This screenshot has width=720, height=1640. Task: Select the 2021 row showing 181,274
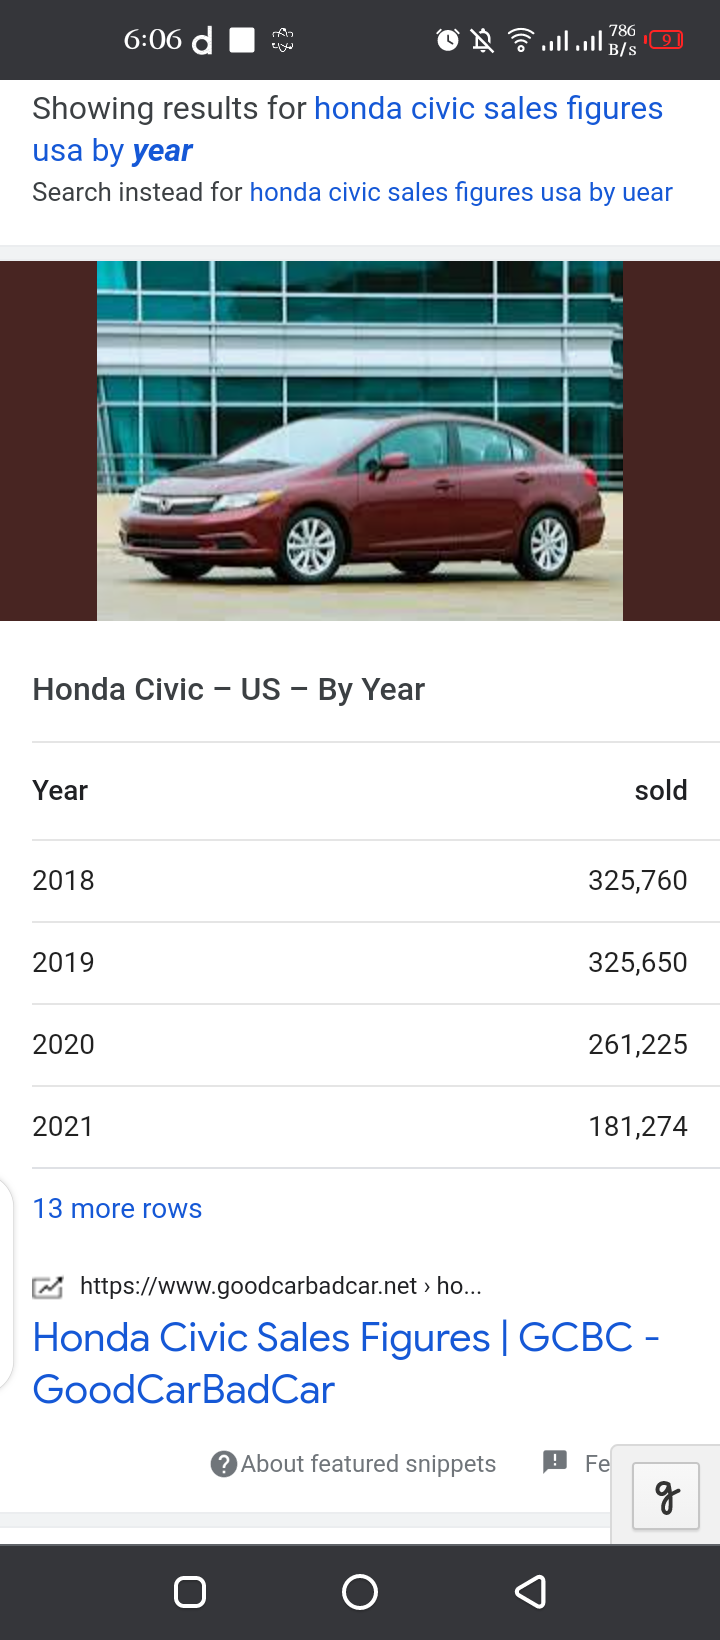360,1127
